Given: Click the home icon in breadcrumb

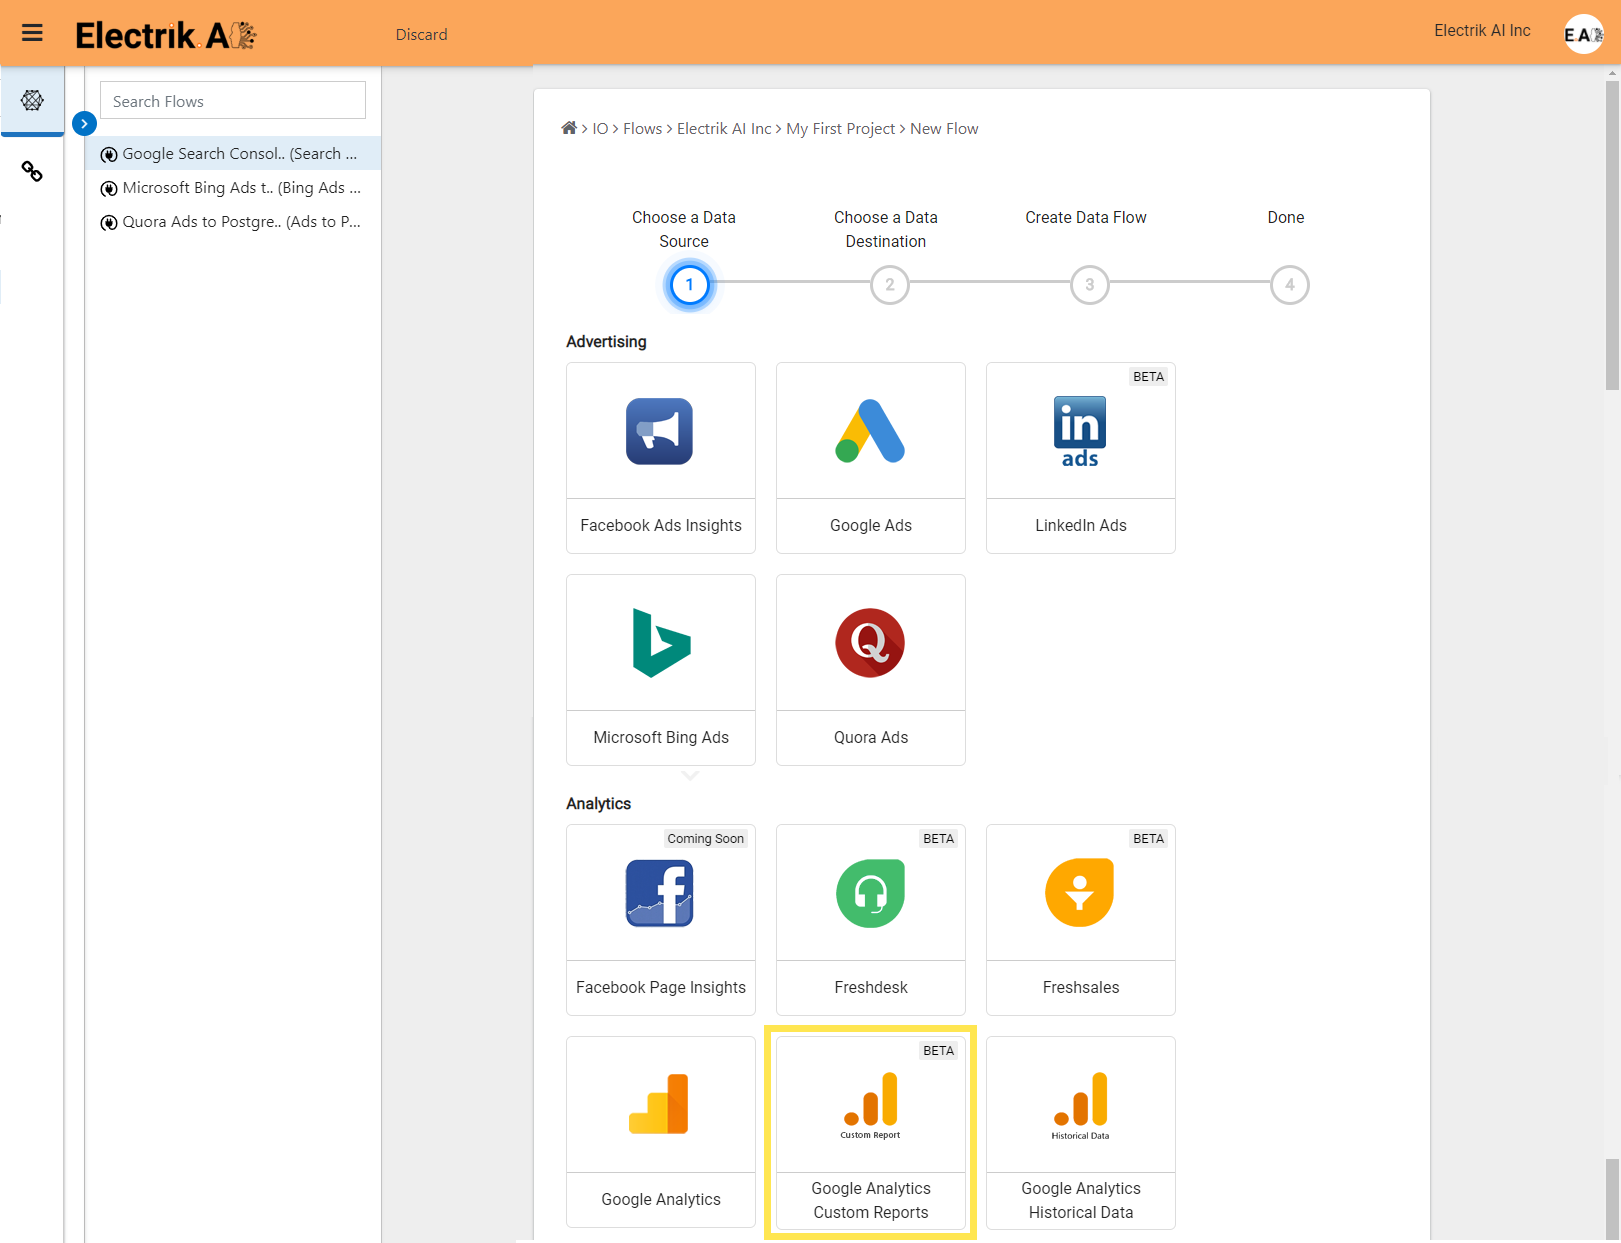Looking at the screenshot, I should click(569, 128).
